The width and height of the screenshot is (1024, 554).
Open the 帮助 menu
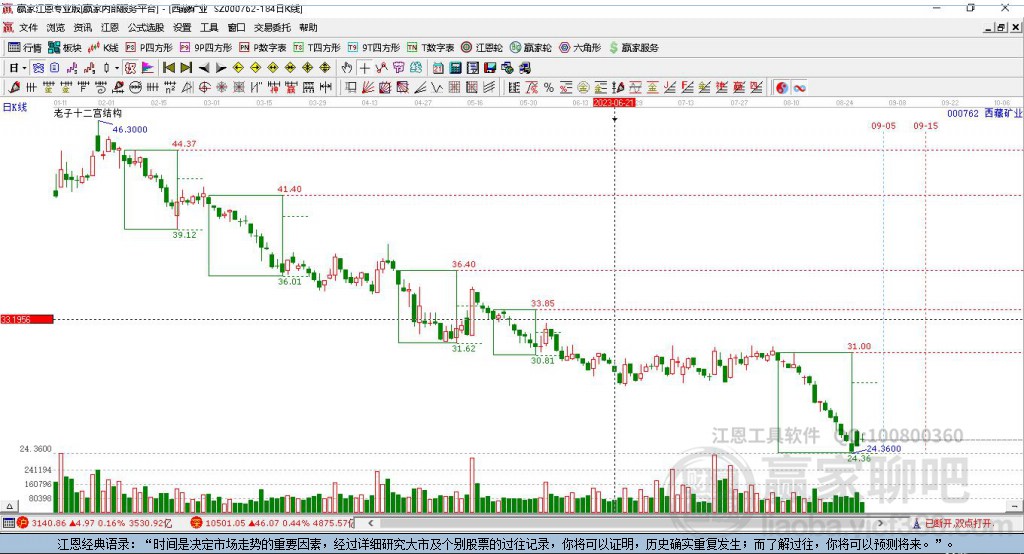click(308, 27)
